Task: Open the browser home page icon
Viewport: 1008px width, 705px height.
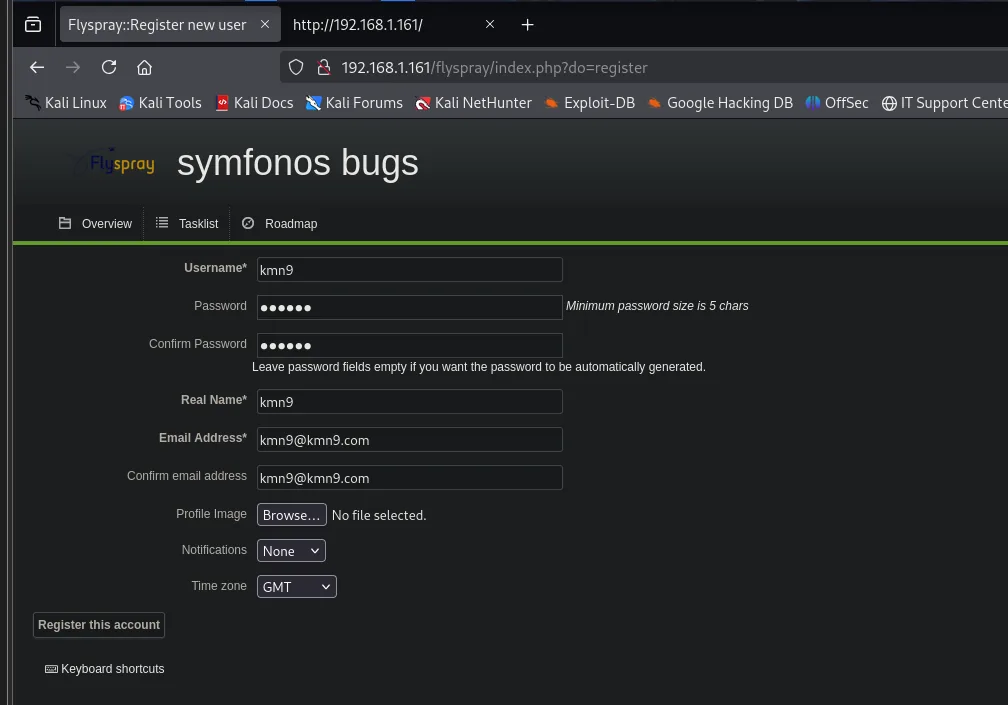Action: point(145,67)
